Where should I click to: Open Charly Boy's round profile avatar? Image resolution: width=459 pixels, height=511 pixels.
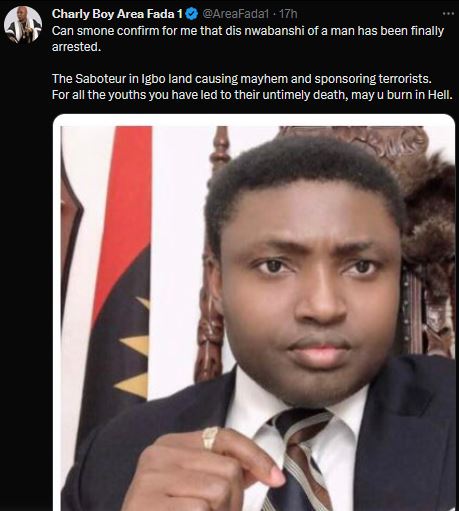pos(23,25)
